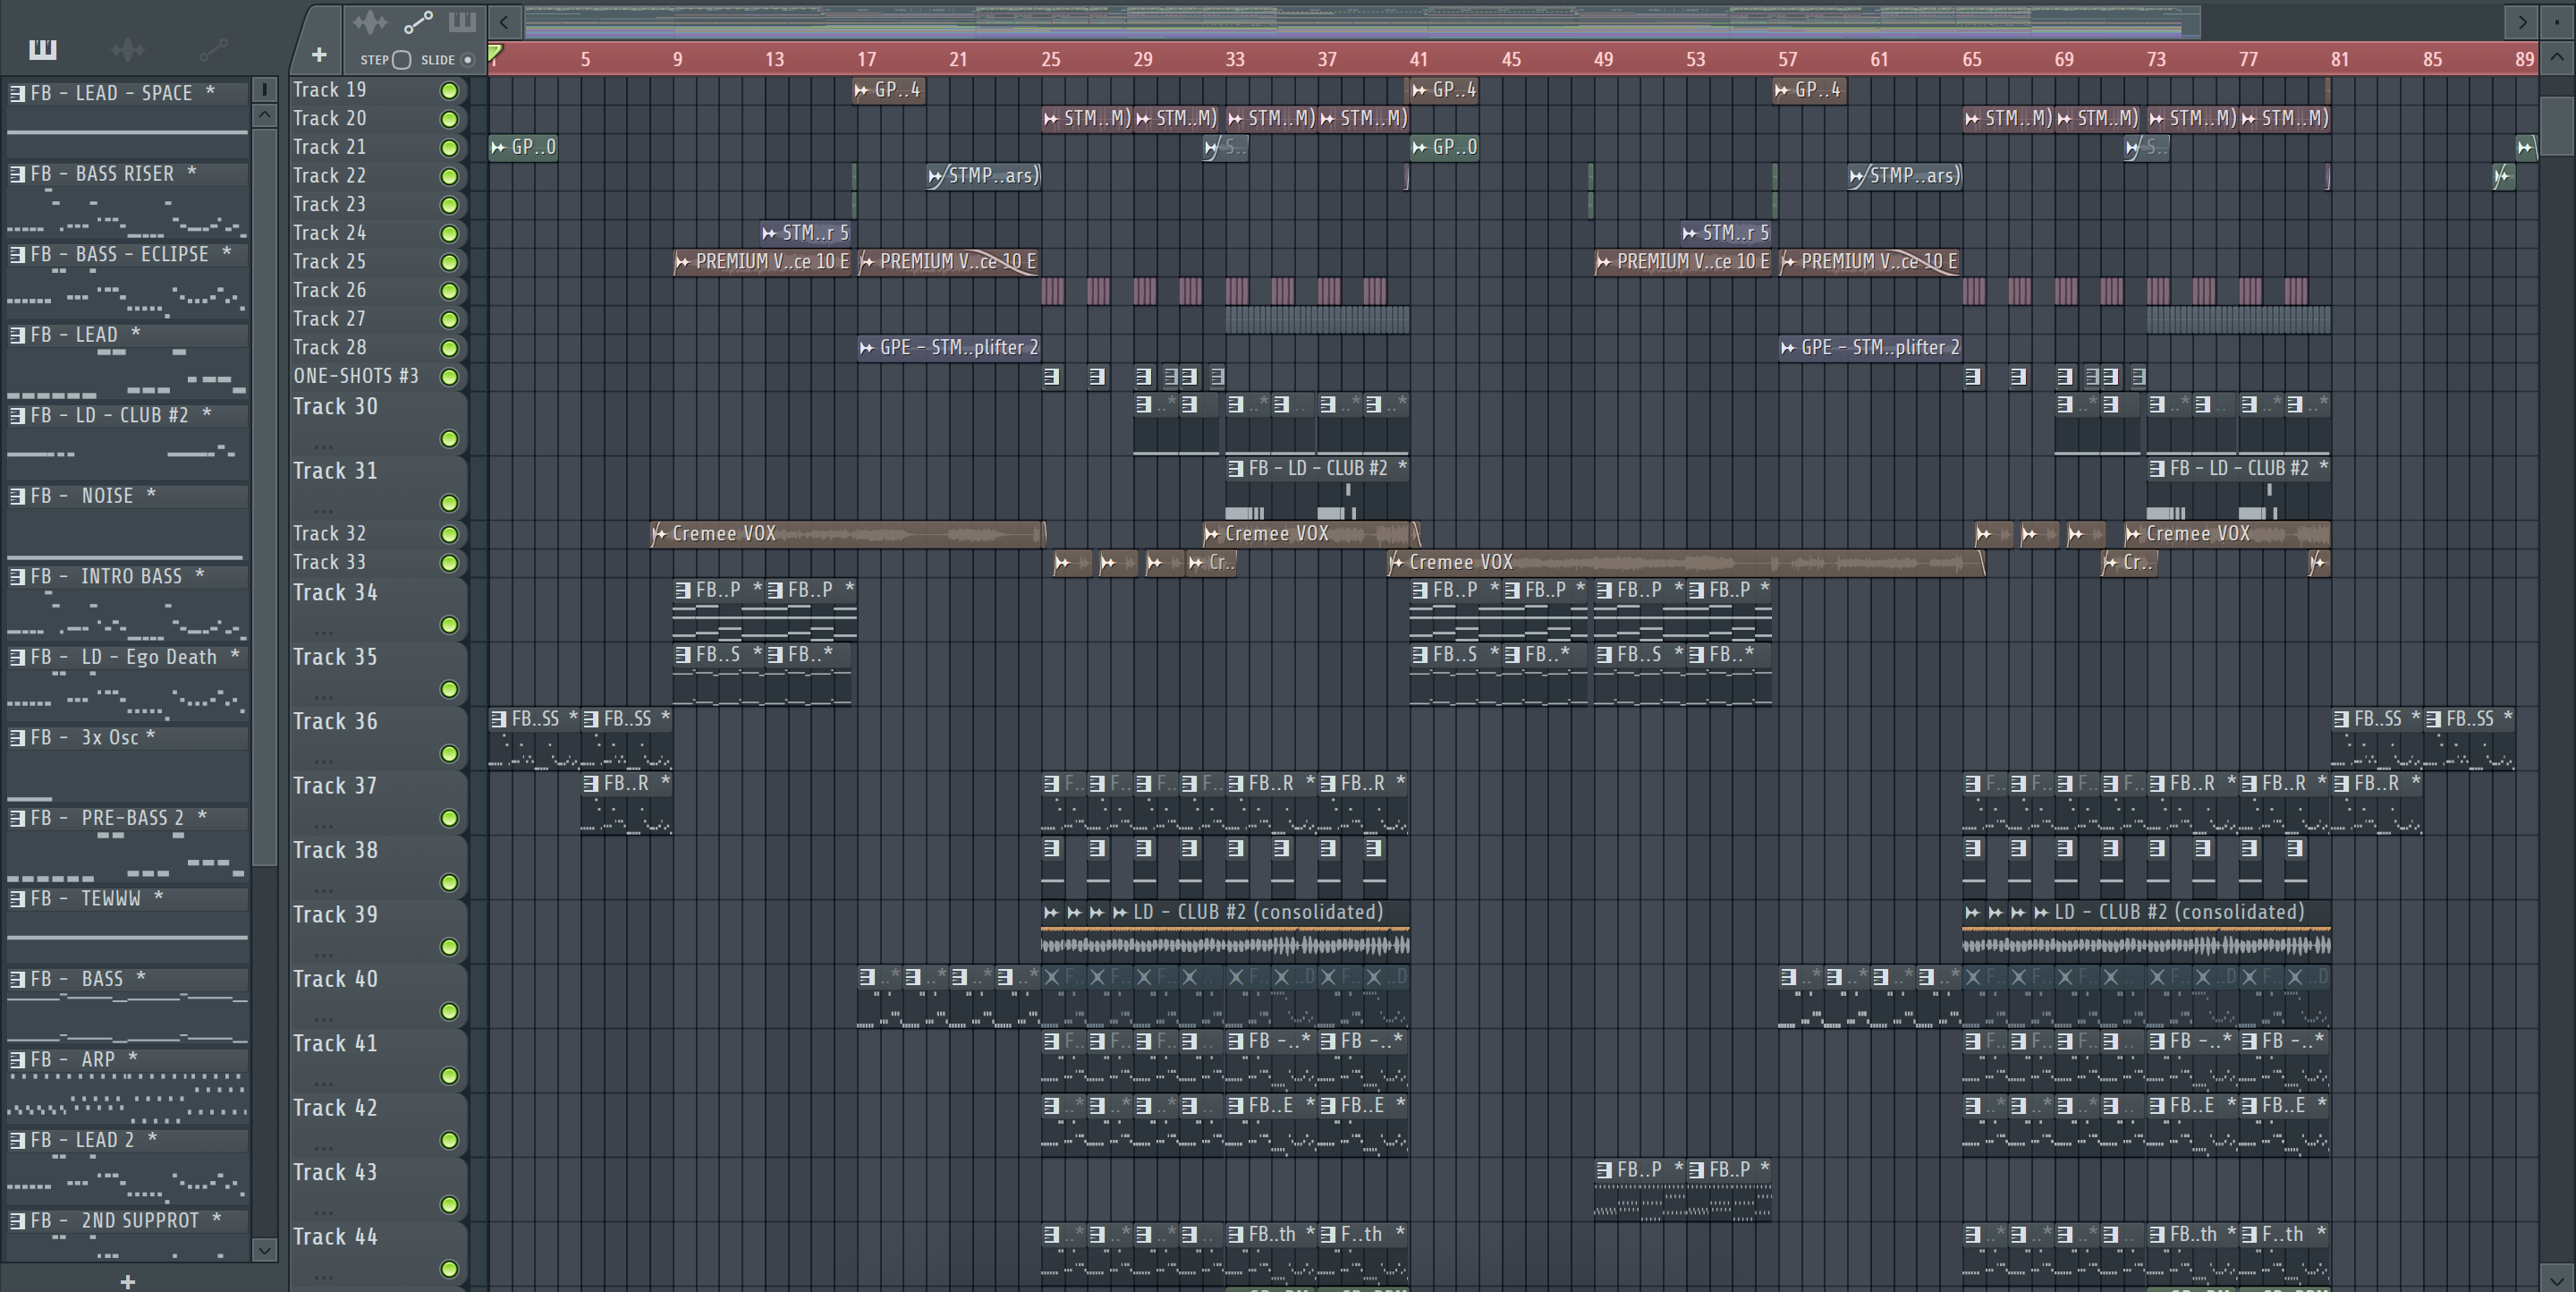Click the playlist overview scrollbar at top

[x=1362, y=21]
